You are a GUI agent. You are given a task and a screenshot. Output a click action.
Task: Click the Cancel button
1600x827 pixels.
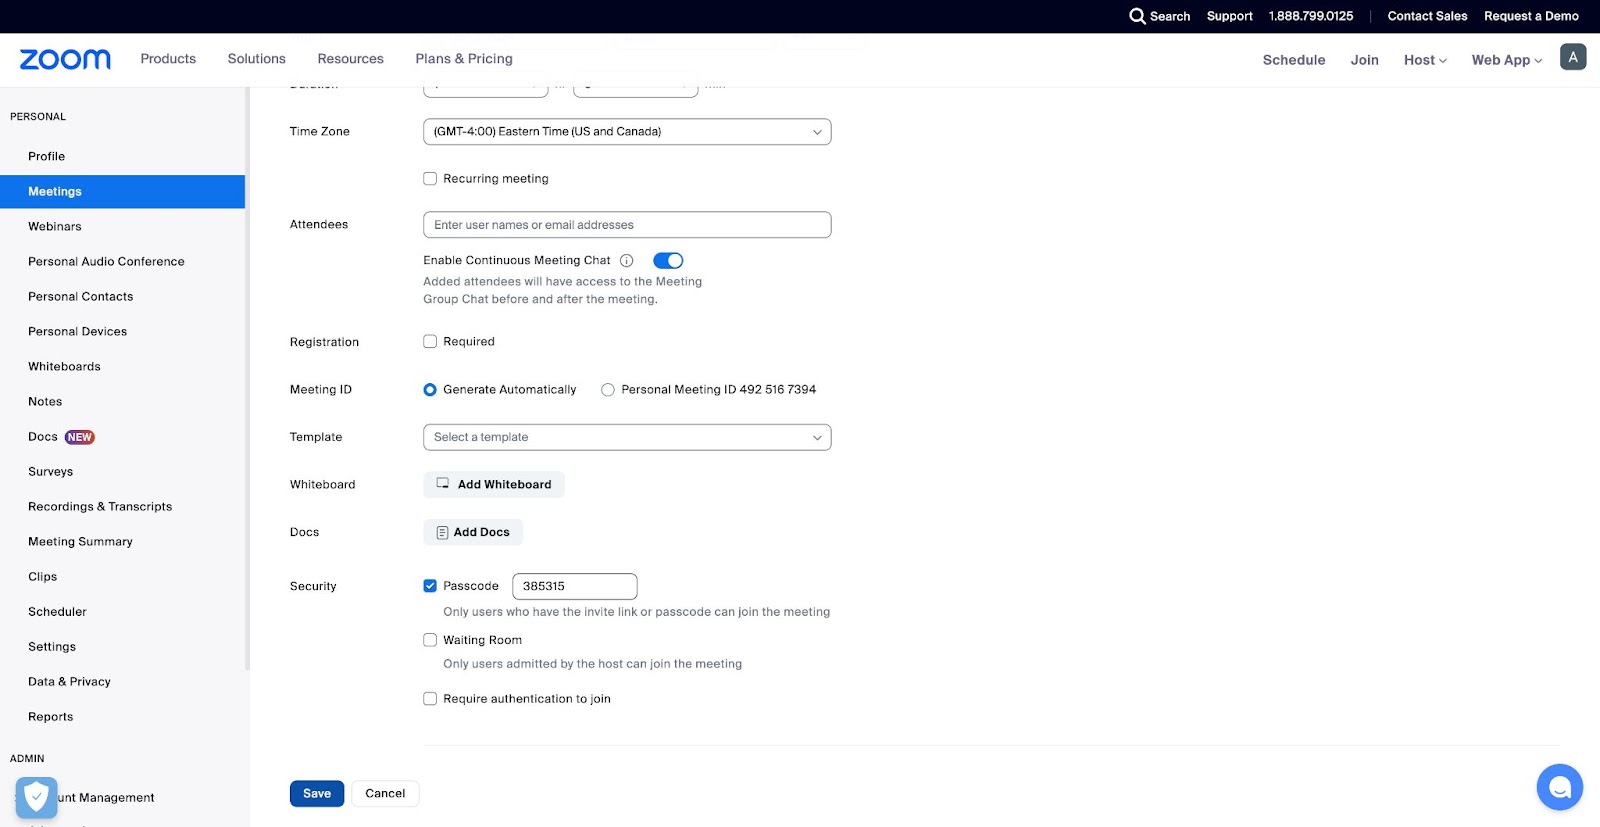pyautogui.click(x=385, y=794)
